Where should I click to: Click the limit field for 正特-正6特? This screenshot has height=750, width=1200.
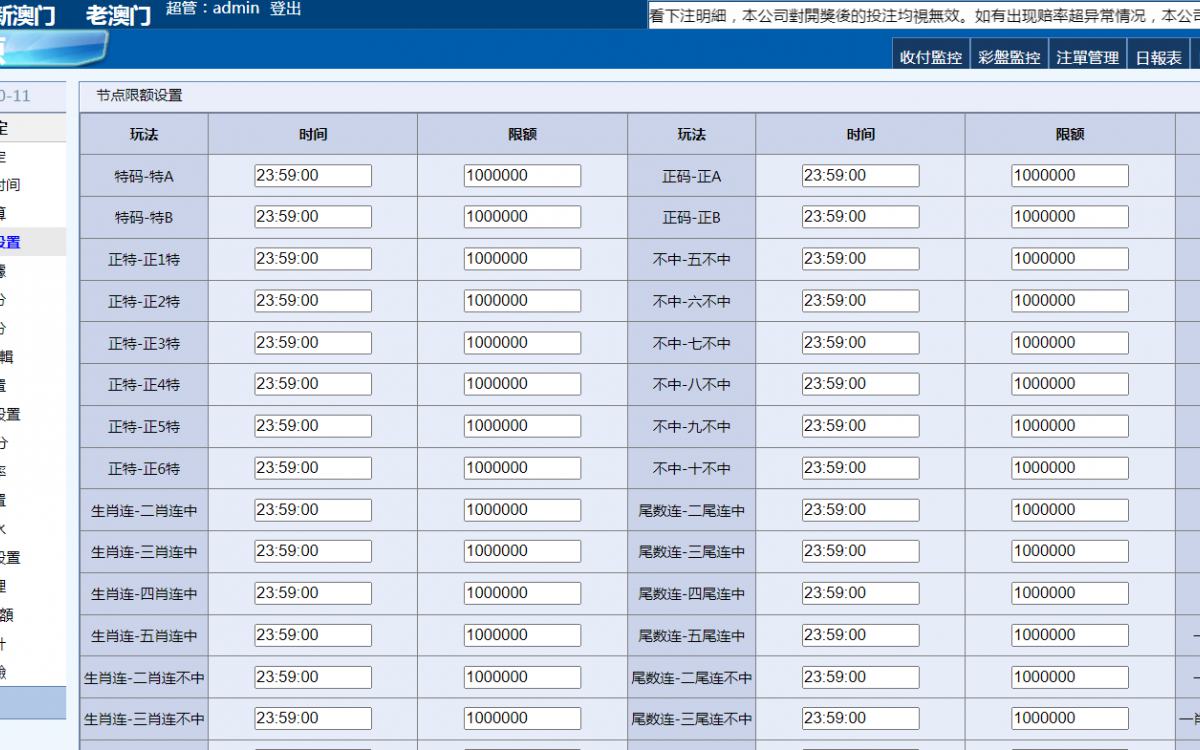[522, 468]
